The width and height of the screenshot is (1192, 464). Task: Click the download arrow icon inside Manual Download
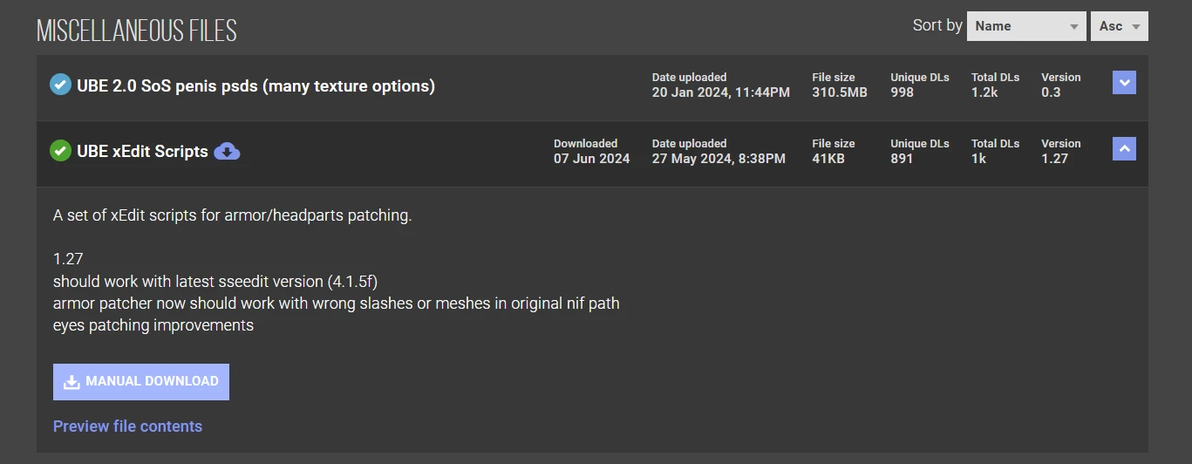point(71,382)
